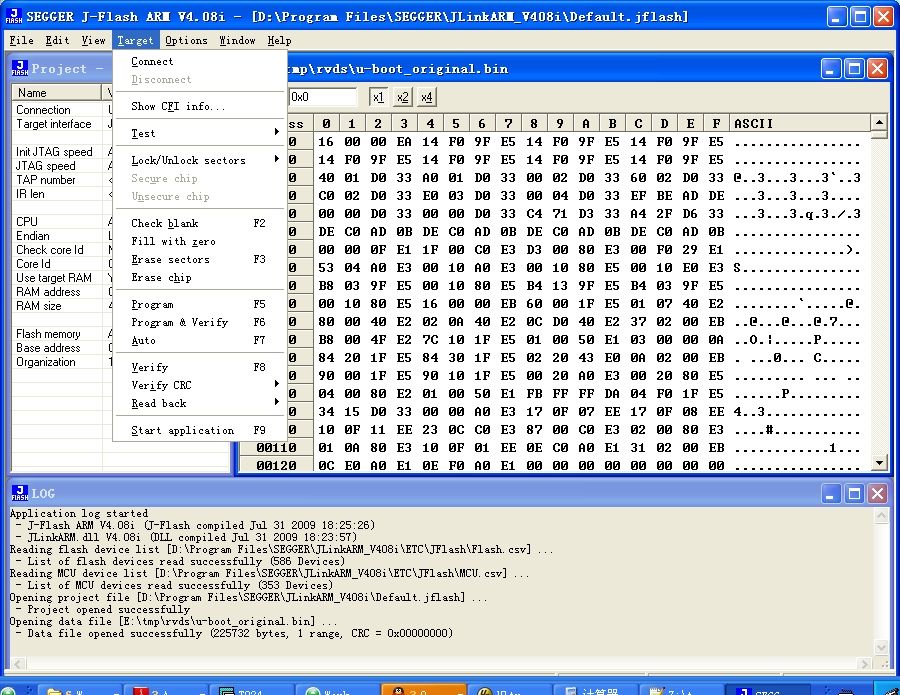Screen dimensions: 900x695
Task: Click the J-Flash icon on LOG window
Action: click(19, 493)
